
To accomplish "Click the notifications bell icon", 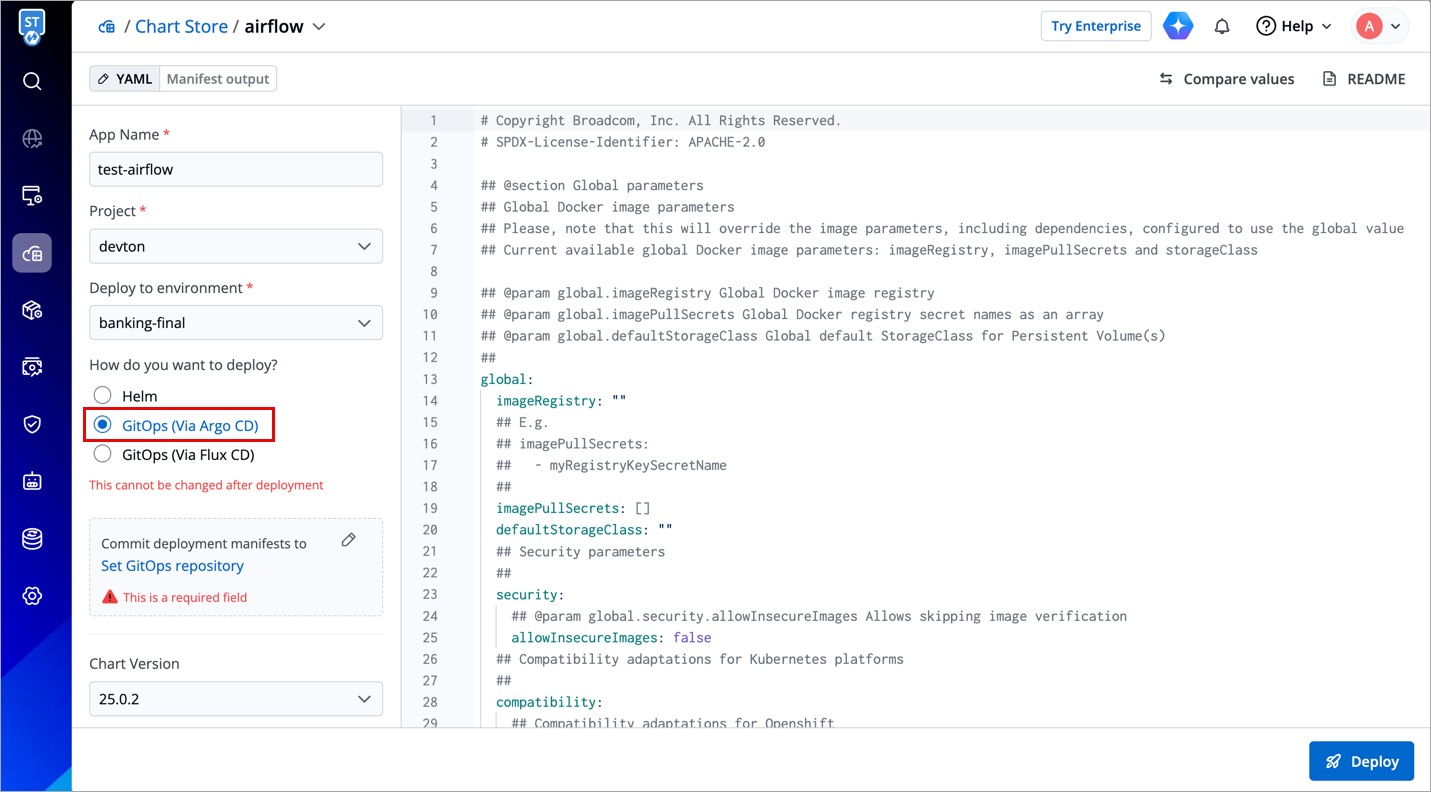I will click(x=1221, y=26).
